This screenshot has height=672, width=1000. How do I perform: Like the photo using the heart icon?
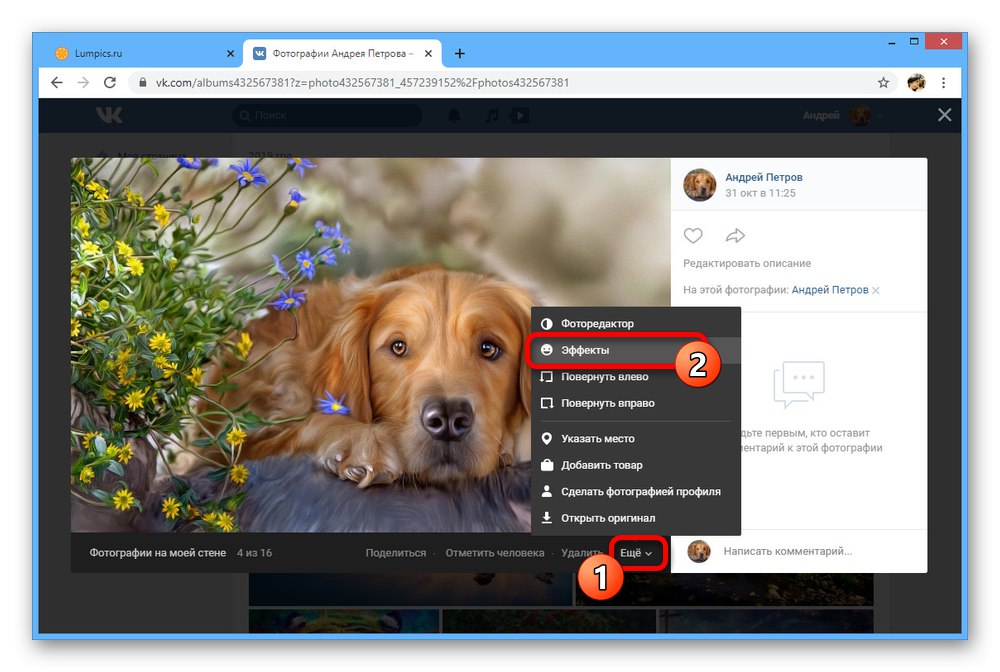(693, 235)
